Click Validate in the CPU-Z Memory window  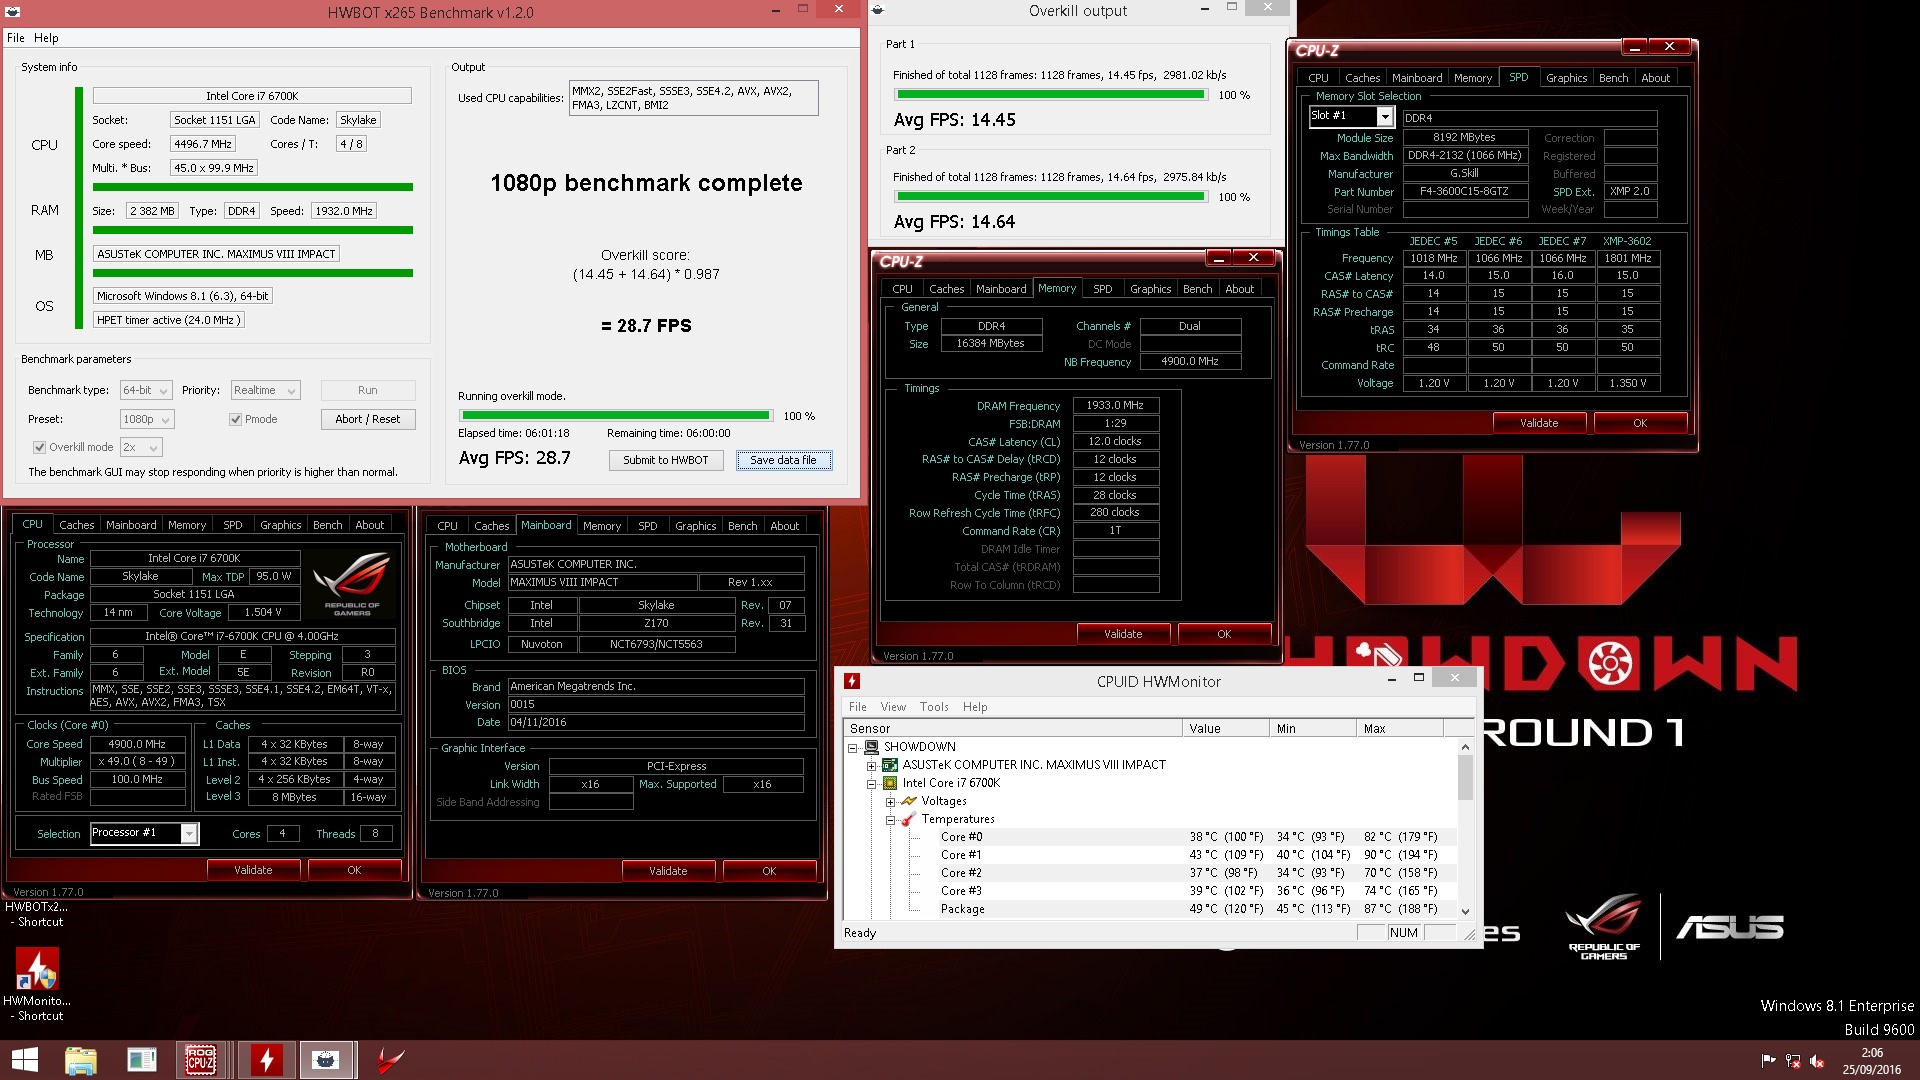click(1123, 634)
